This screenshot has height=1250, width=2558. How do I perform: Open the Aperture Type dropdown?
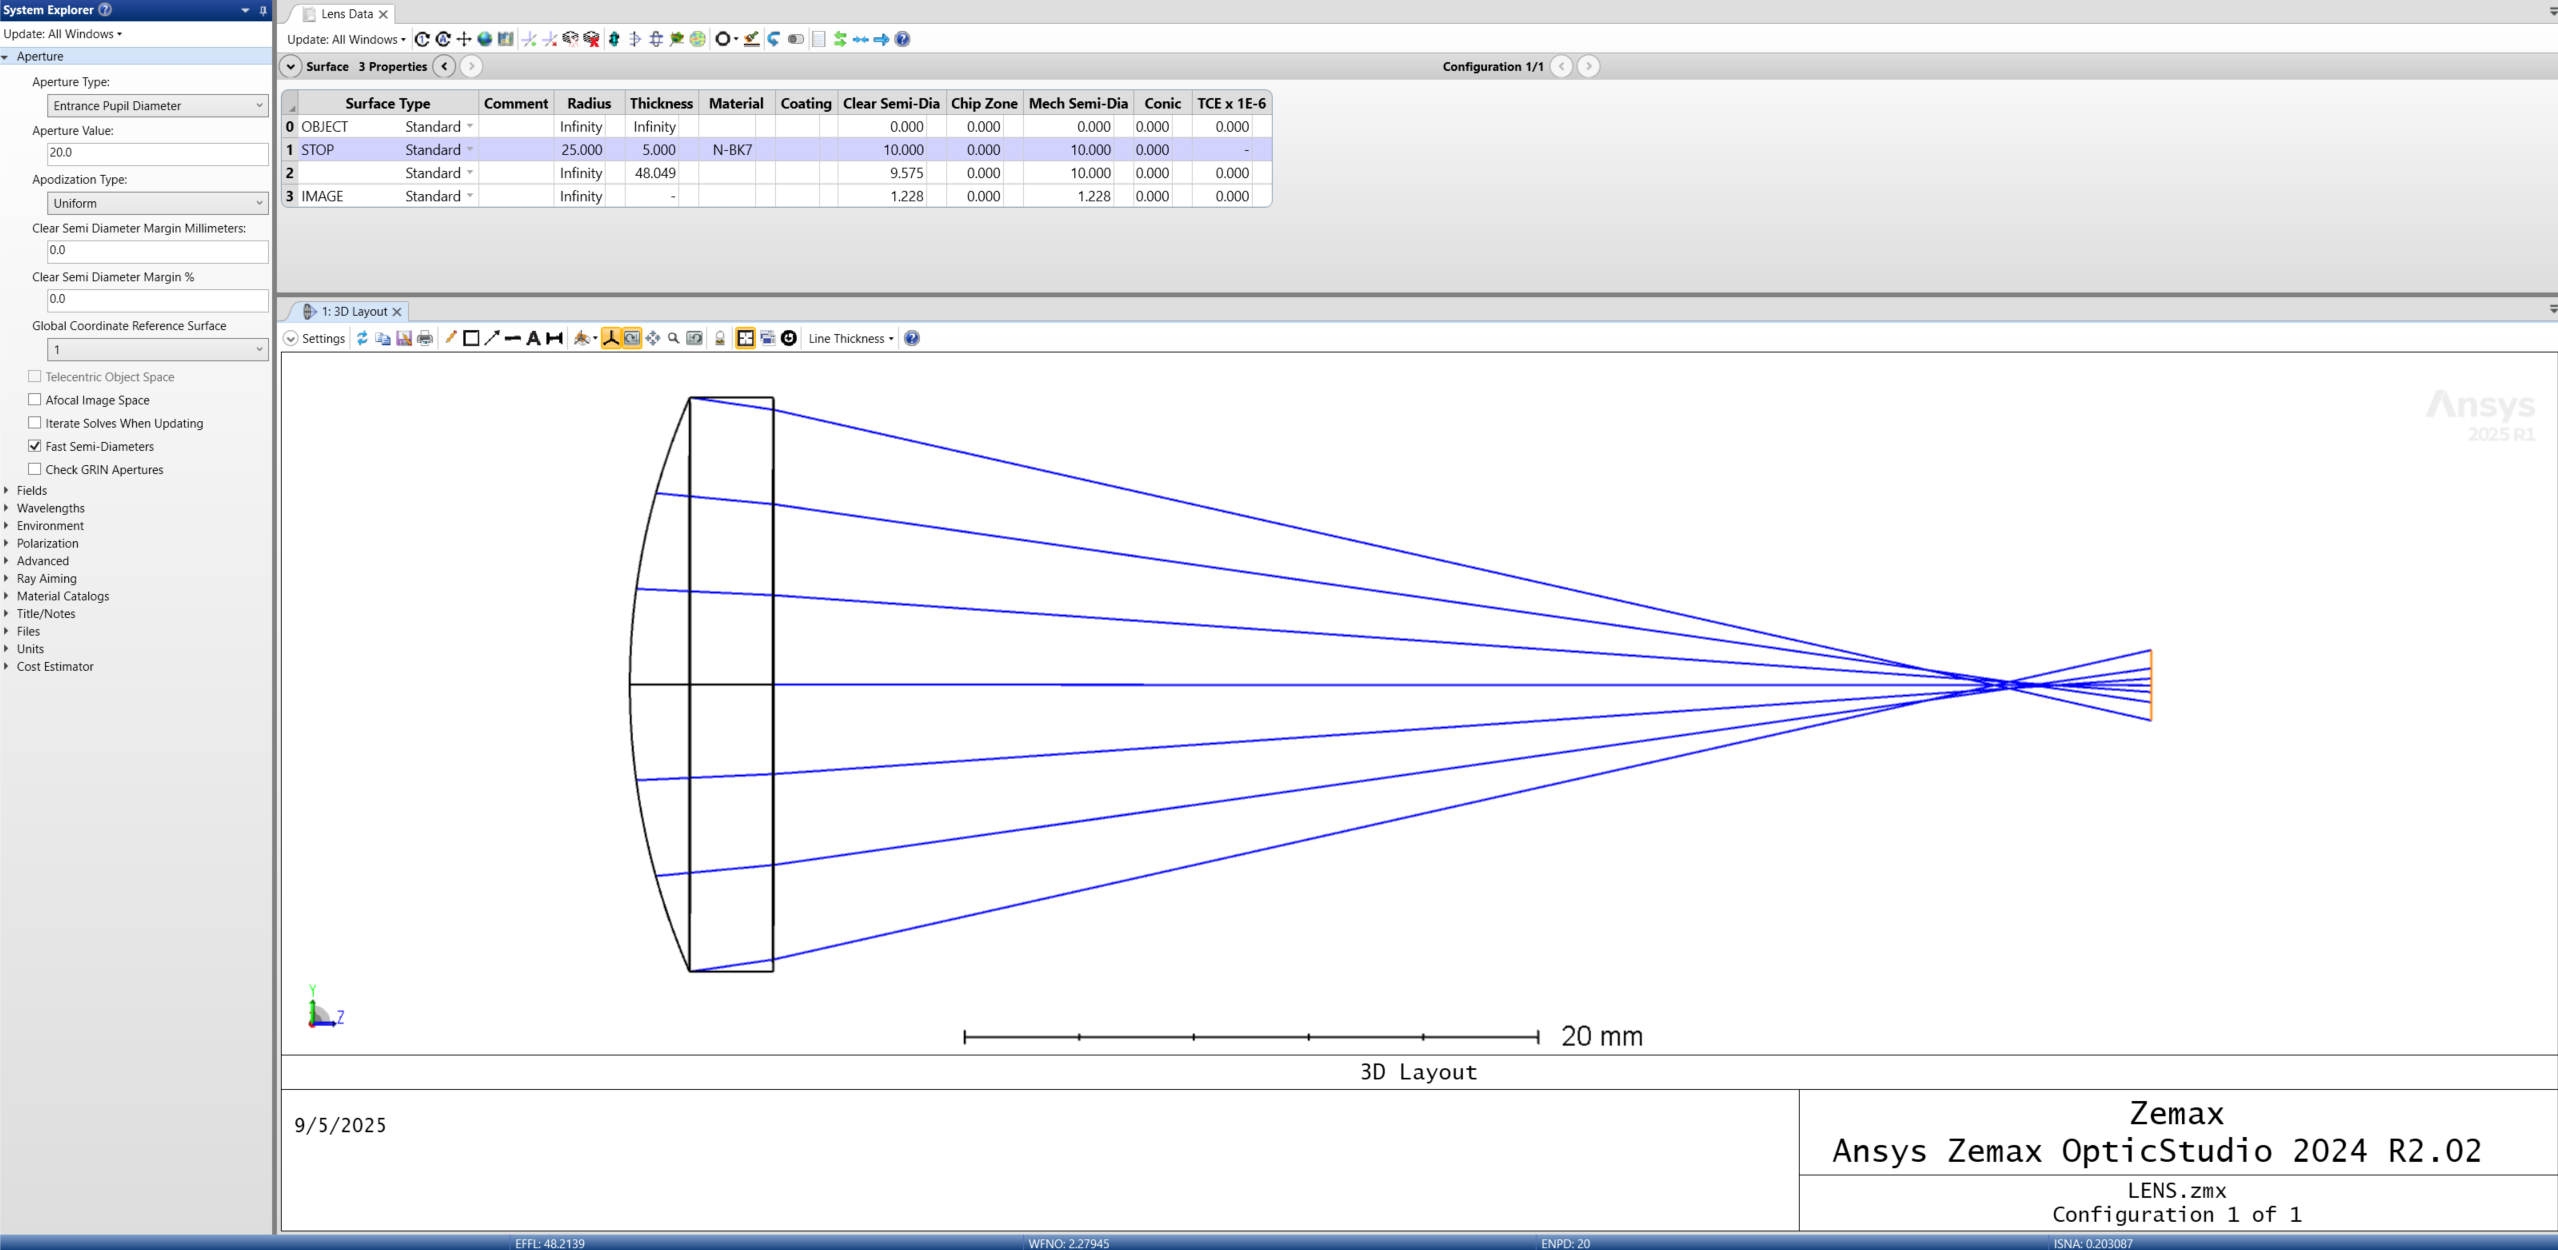[x=157, y=106]
